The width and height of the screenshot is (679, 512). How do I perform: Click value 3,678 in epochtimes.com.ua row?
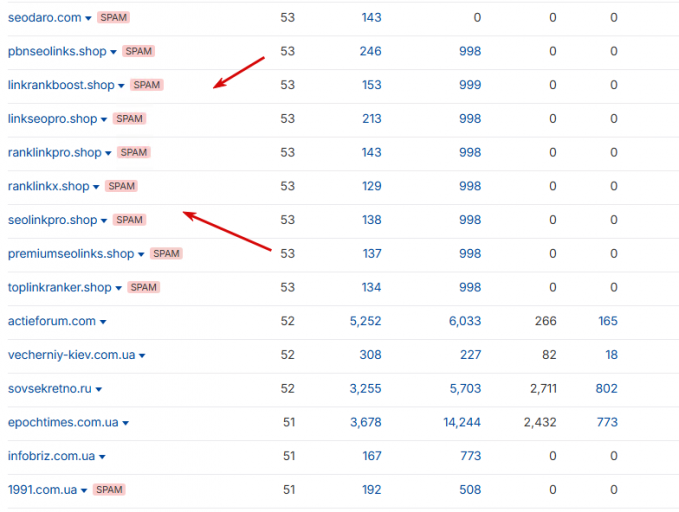(x=366, y=422)
